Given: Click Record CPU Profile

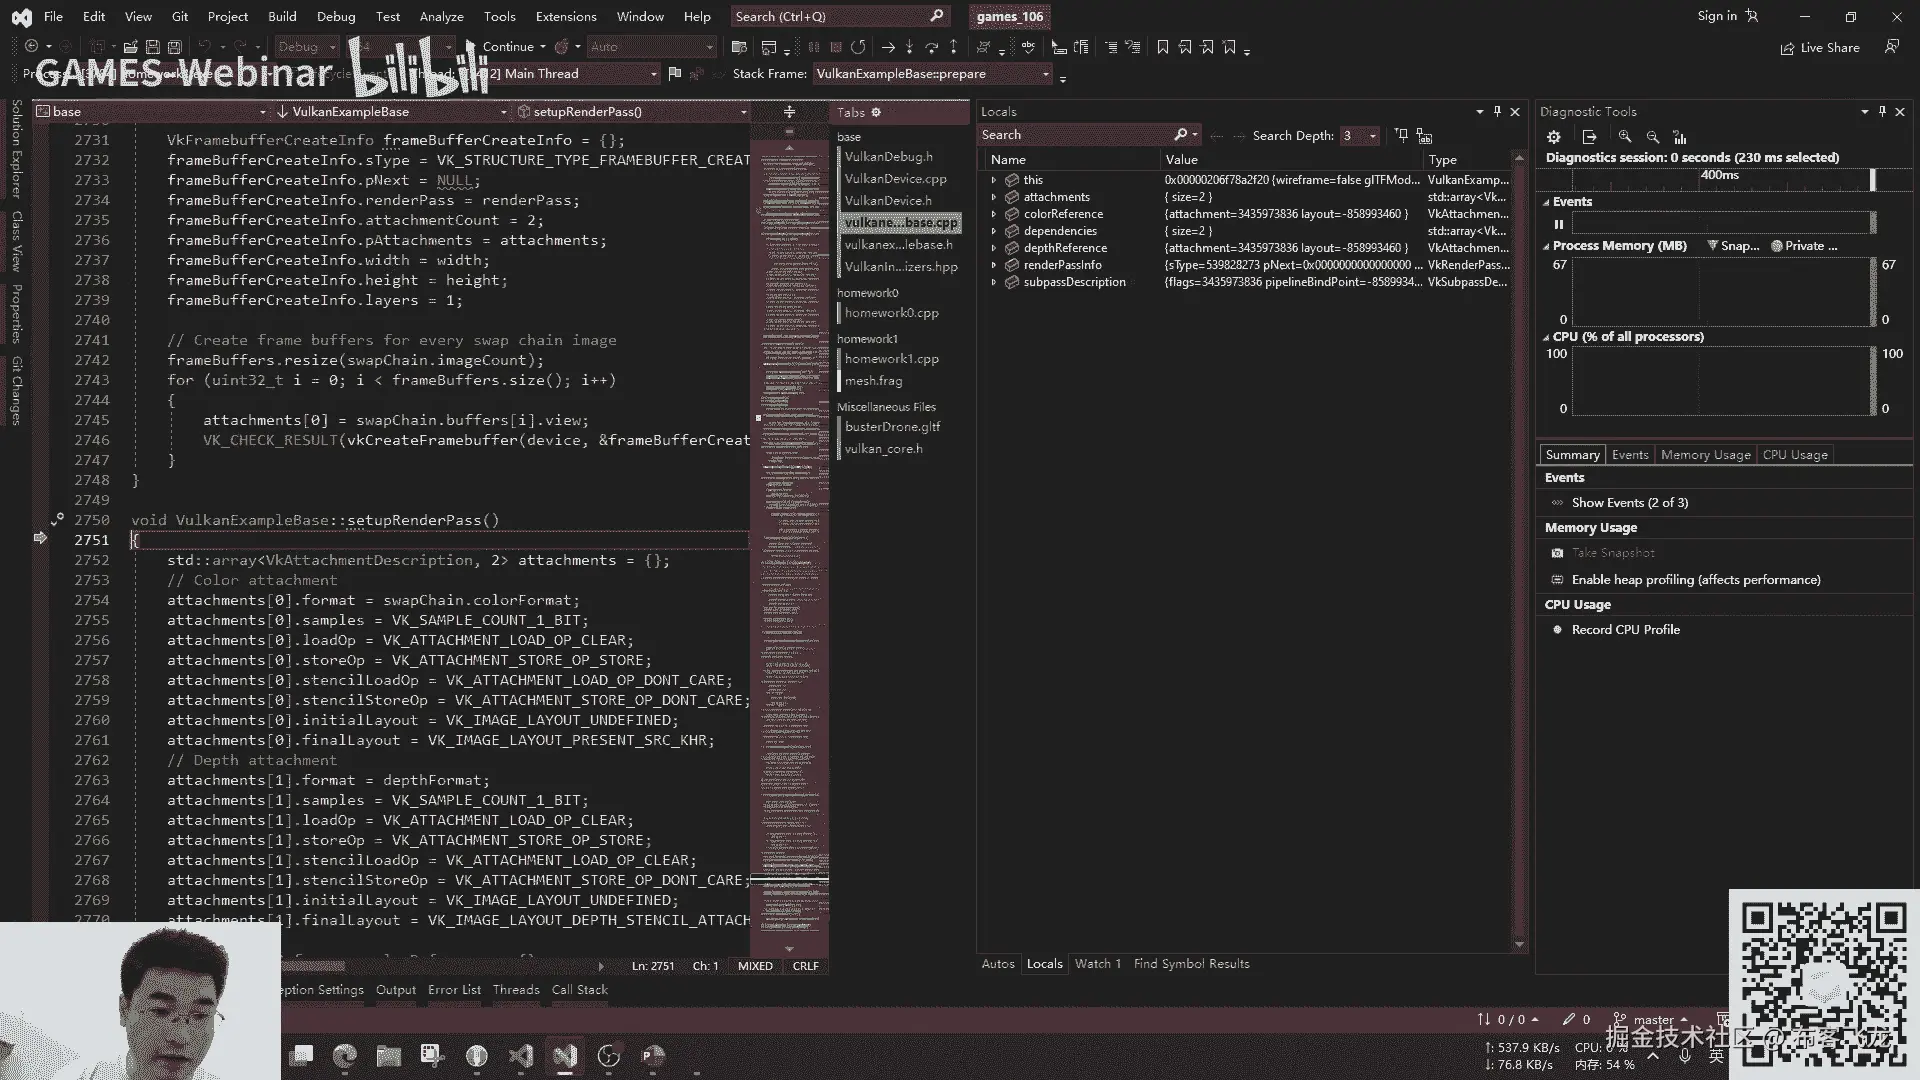Looking at the screenshot, I should pyautogui.click(x=1625, y=630).
